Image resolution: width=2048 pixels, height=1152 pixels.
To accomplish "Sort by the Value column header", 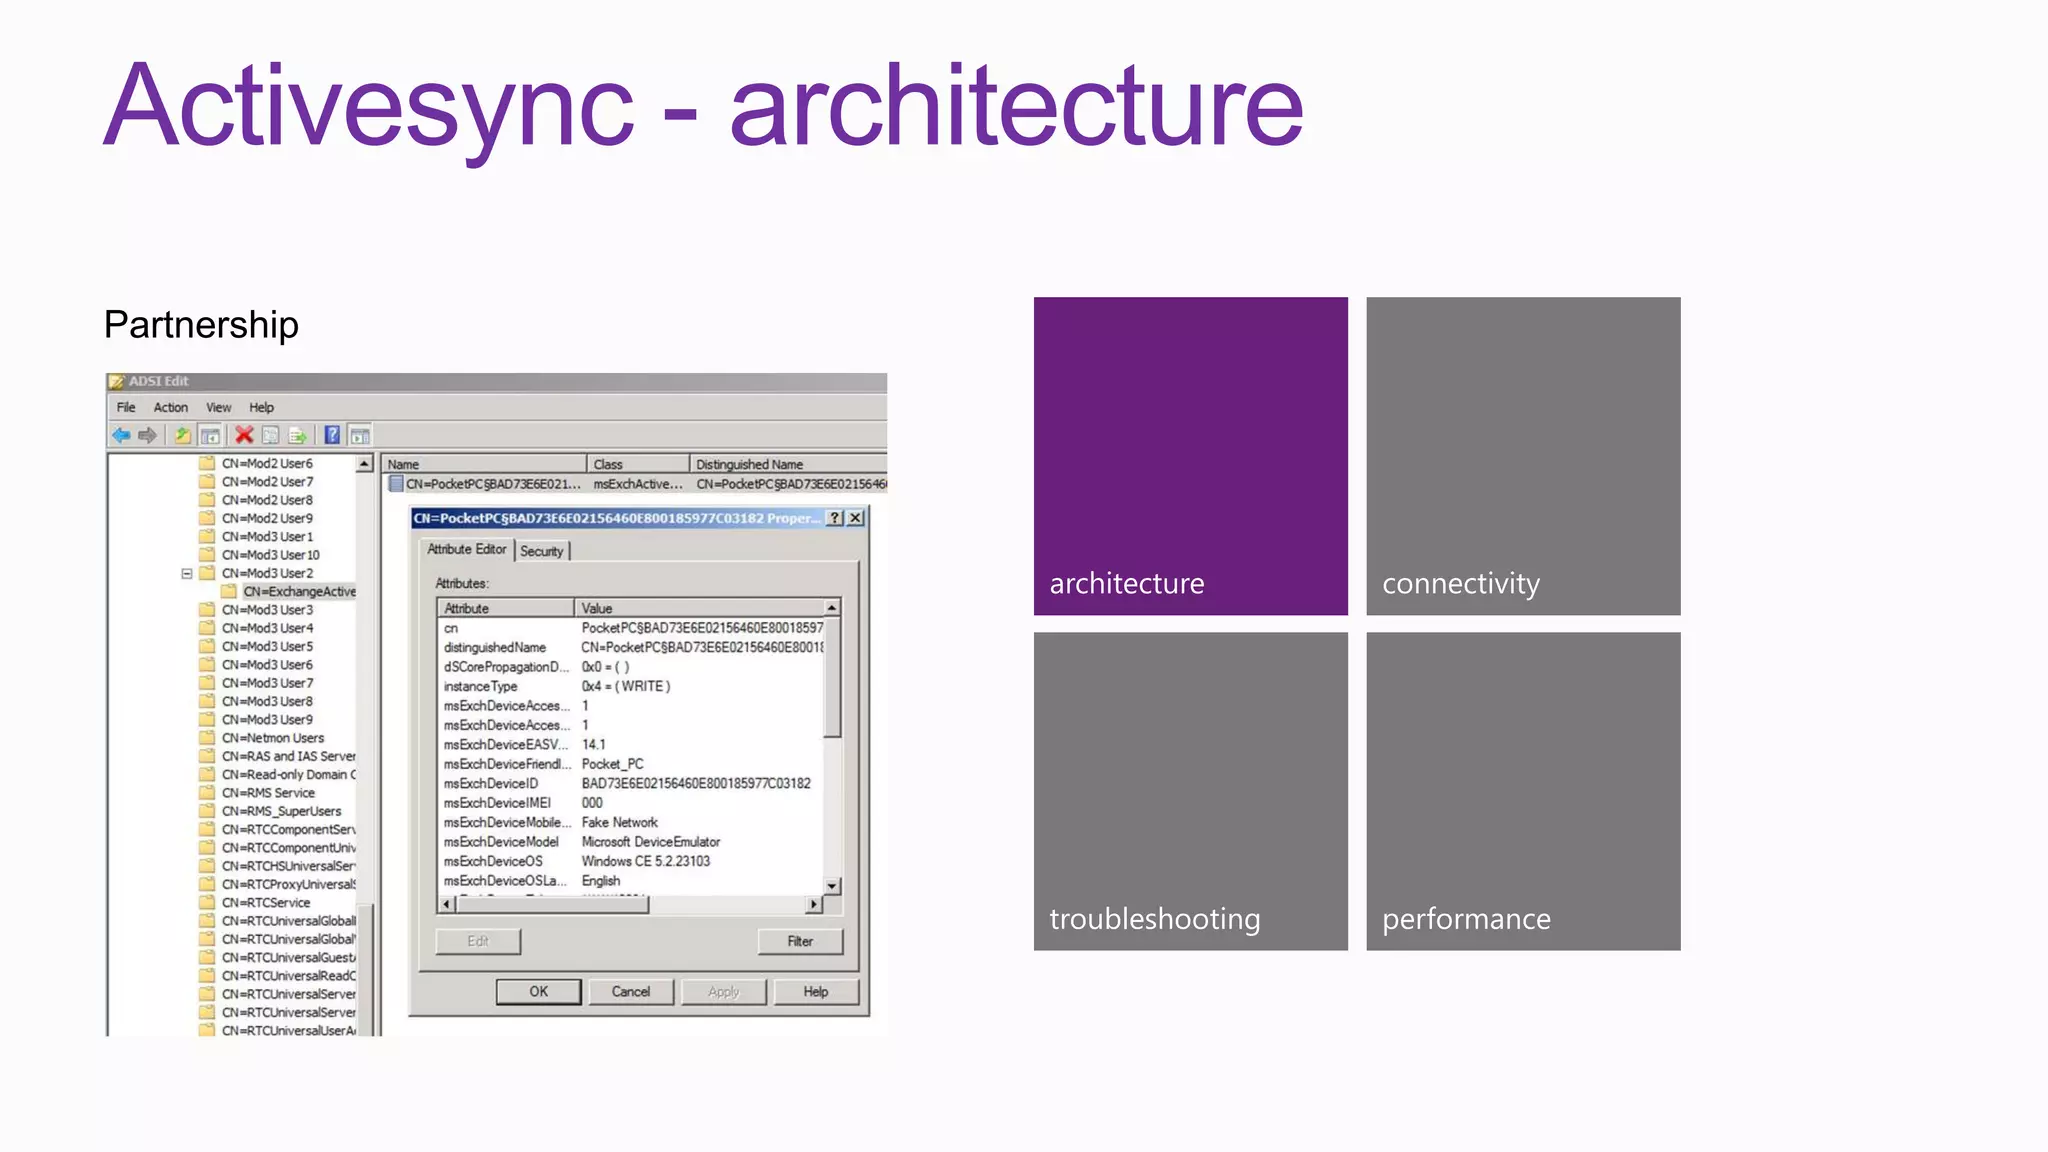I will pyautogui.click(x=699, y=608).
